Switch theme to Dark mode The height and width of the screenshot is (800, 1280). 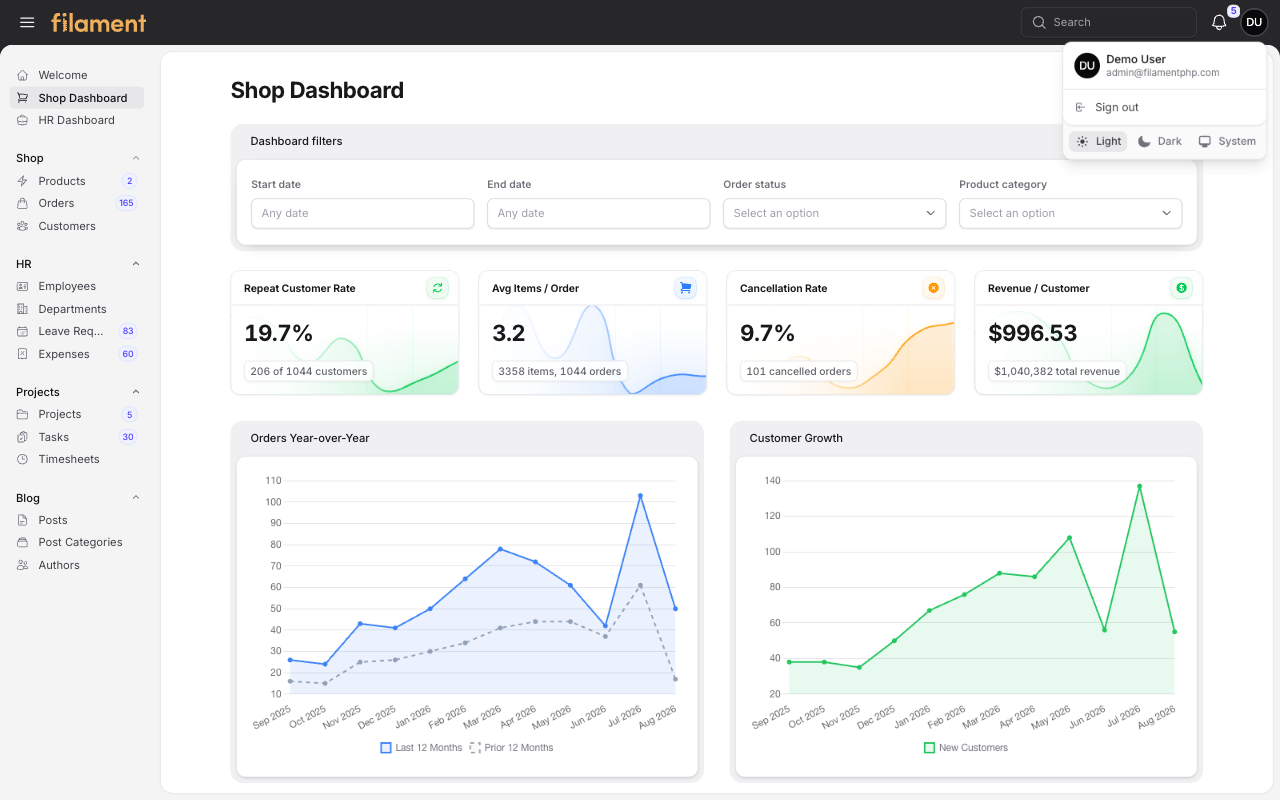pyautogui.click(x=1160, y=141)
